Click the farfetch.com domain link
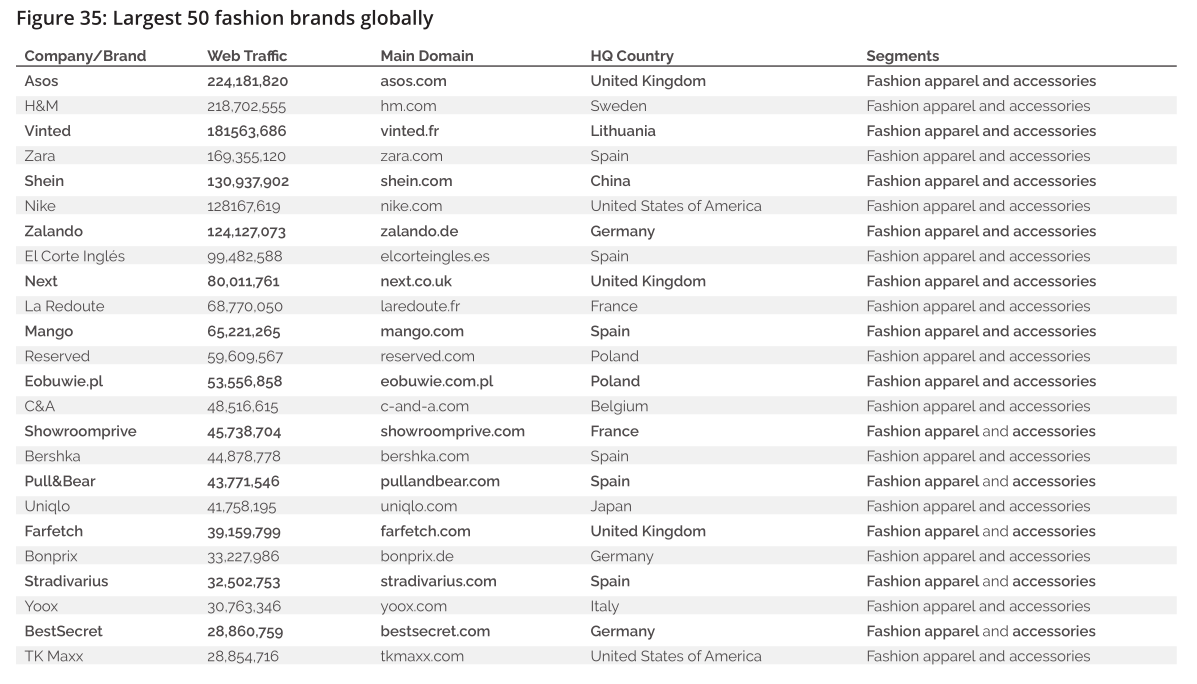 point(425,531)
